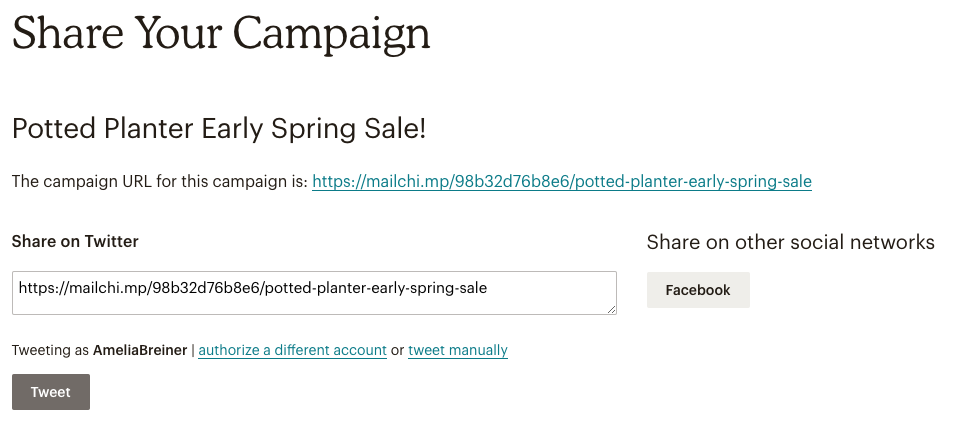Image resolution: width=974 pixels, height=445 pixels.
Task: Click "Share on other social networks" heading
Action: click(790, 242)
